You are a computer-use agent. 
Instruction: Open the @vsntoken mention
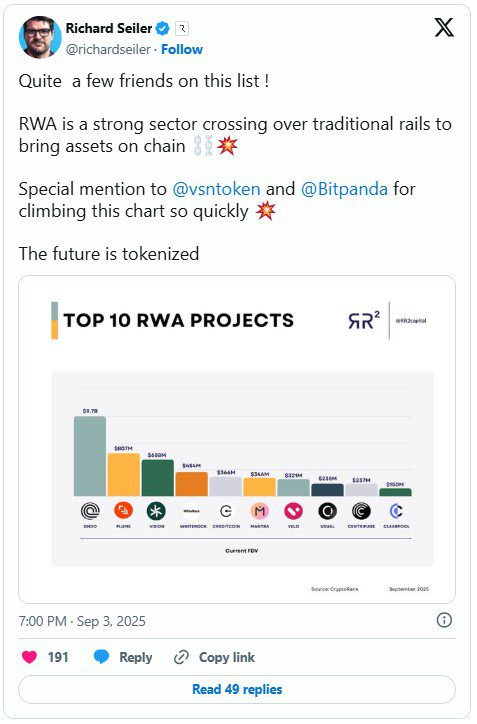pos(216,189)
